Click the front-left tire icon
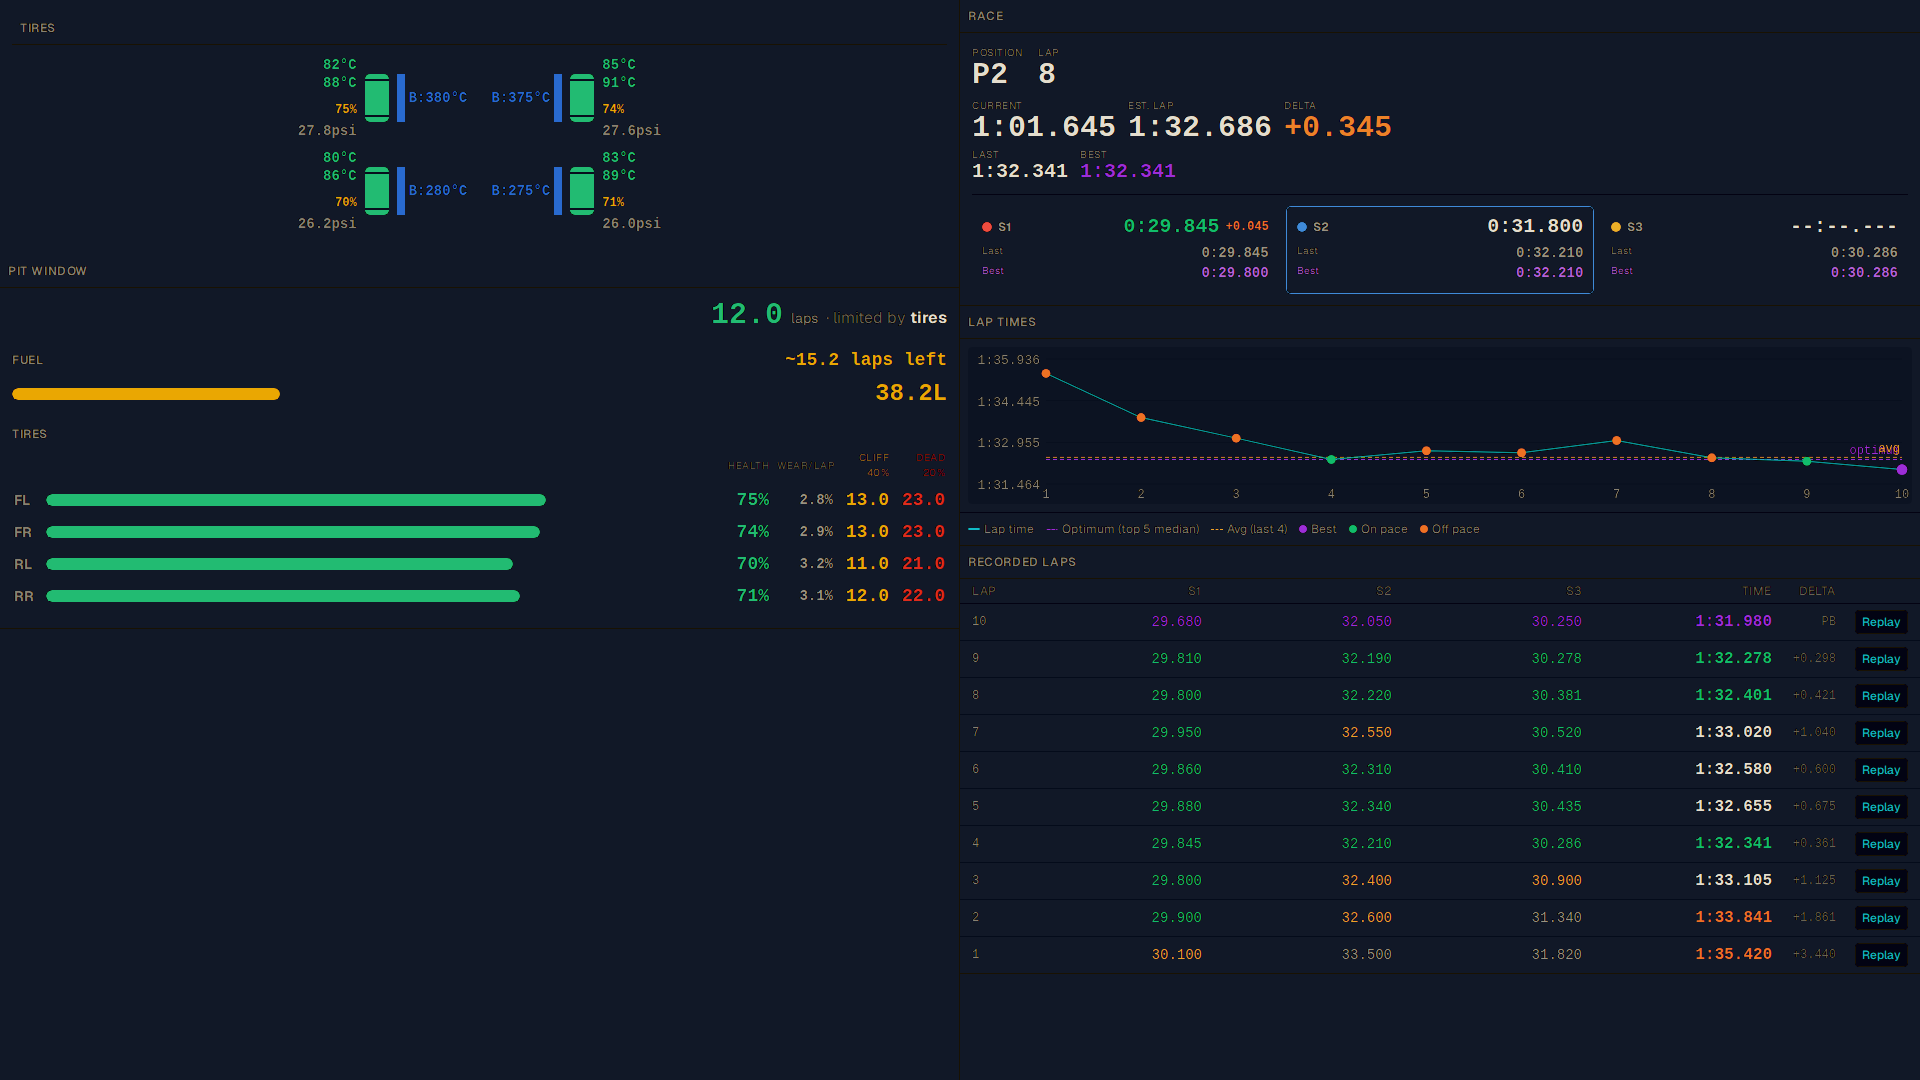1920x1080 pixels. (377, 98)
